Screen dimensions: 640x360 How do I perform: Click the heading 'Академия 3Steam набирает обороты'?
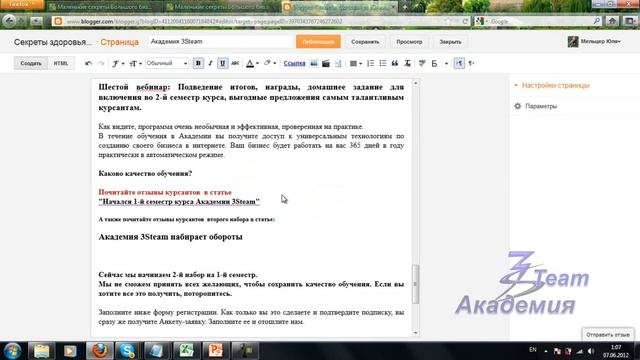pos(171,237)
